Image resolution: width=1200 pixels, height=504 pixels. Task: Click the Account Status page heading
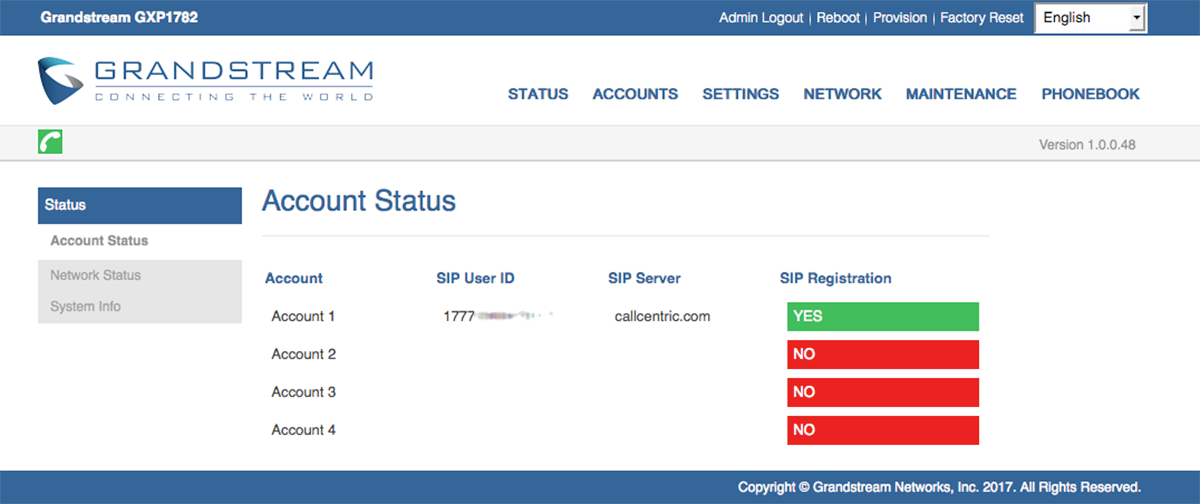(x=359, y=201)
